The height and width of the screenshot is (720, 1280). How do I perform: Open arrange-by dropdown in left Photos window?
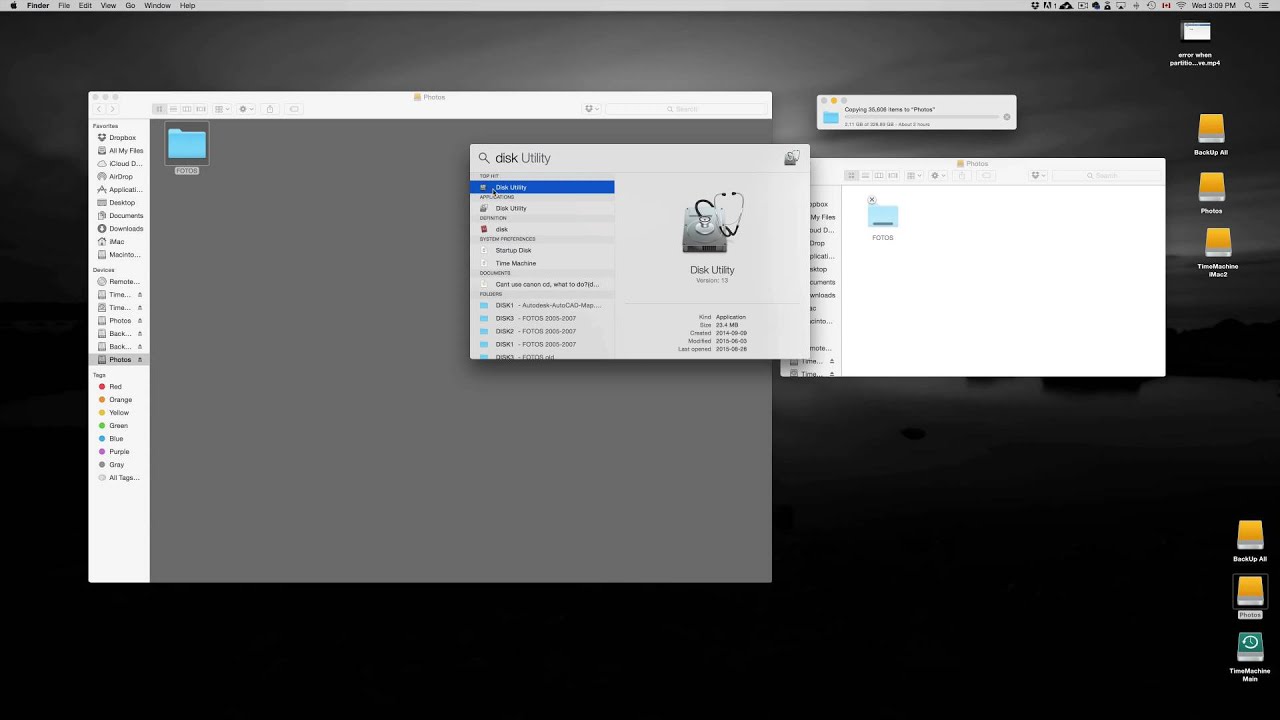[x=221, y=109]
